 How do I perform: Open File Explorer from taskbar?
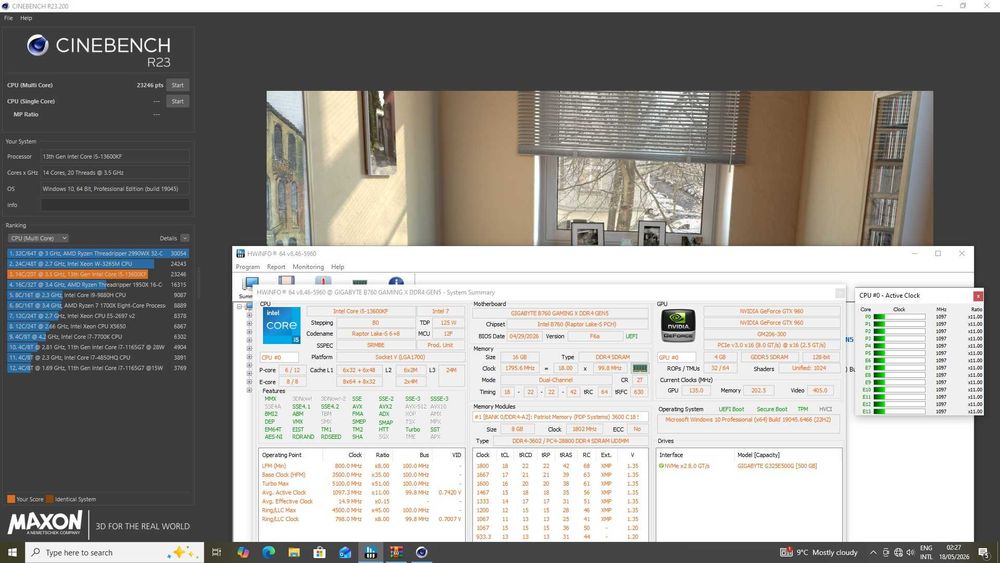click(x=294, y=552)
